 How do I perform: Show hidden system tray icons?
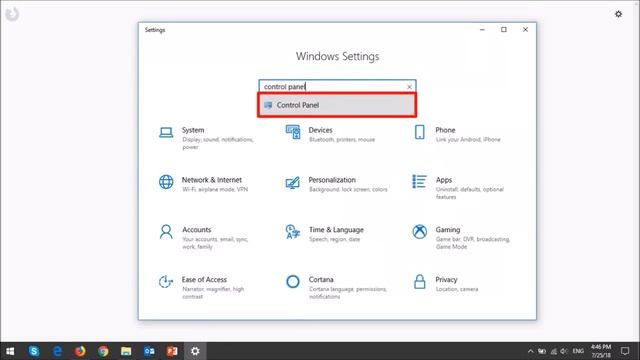pyautogui.click(x=530, y=351)
